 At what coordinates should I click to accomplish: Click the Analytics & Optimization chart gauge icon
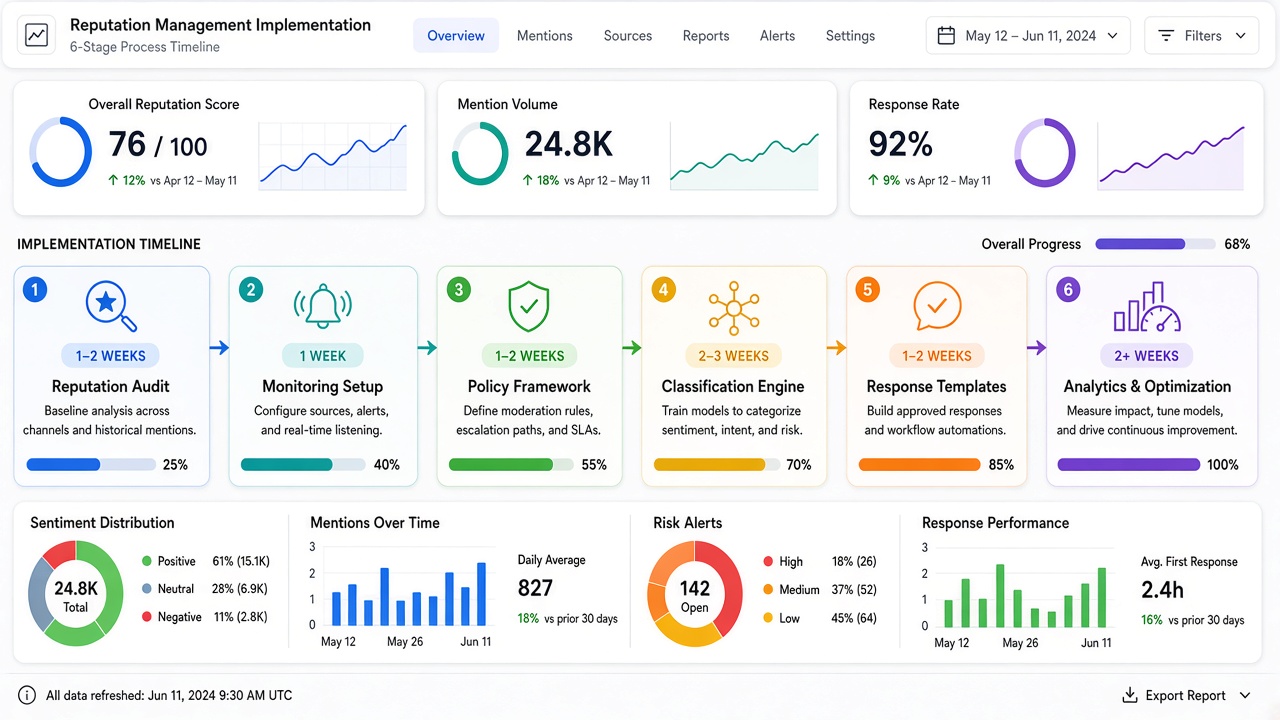coord(1147,307)
